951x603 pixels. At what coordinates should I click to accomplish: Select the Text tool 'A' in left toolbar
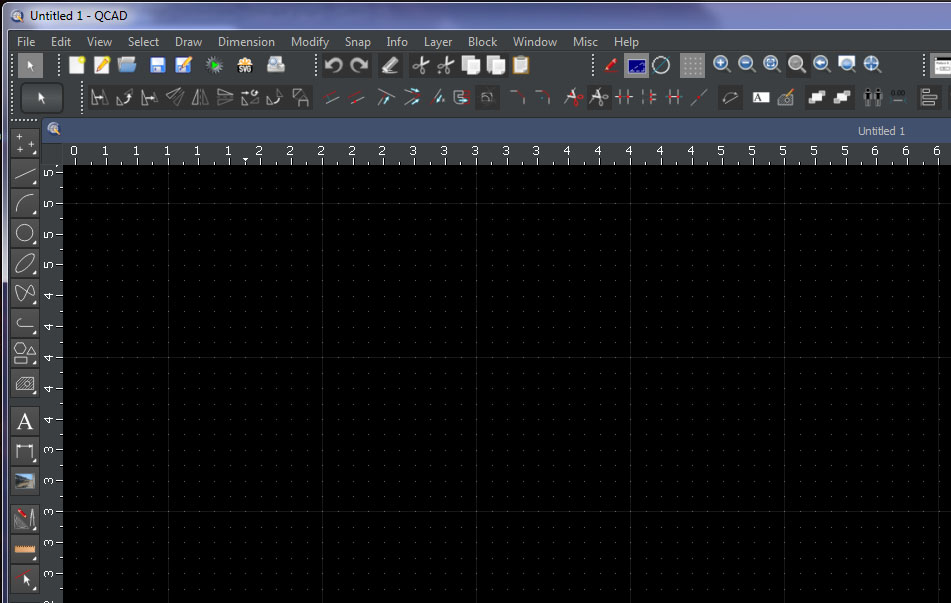tap(25, 421)
